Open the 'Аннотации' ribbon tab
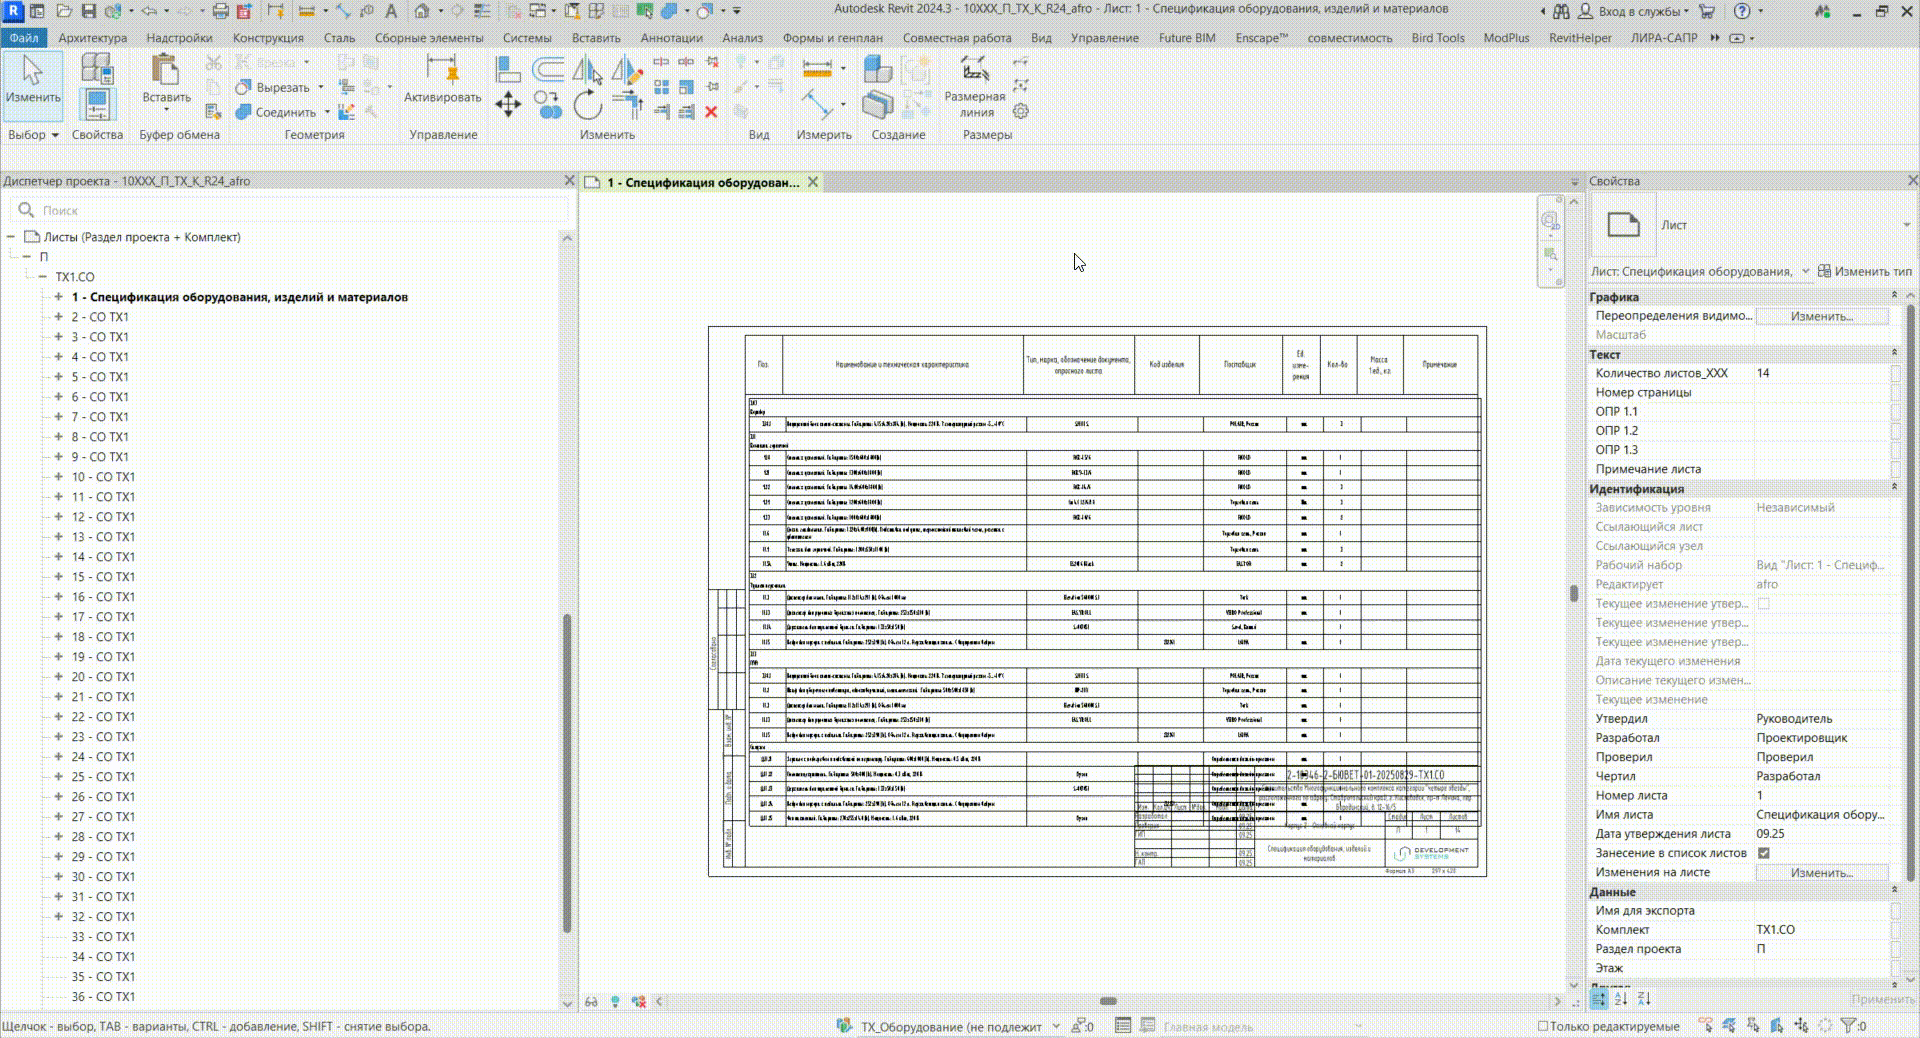 click(671, 38)
